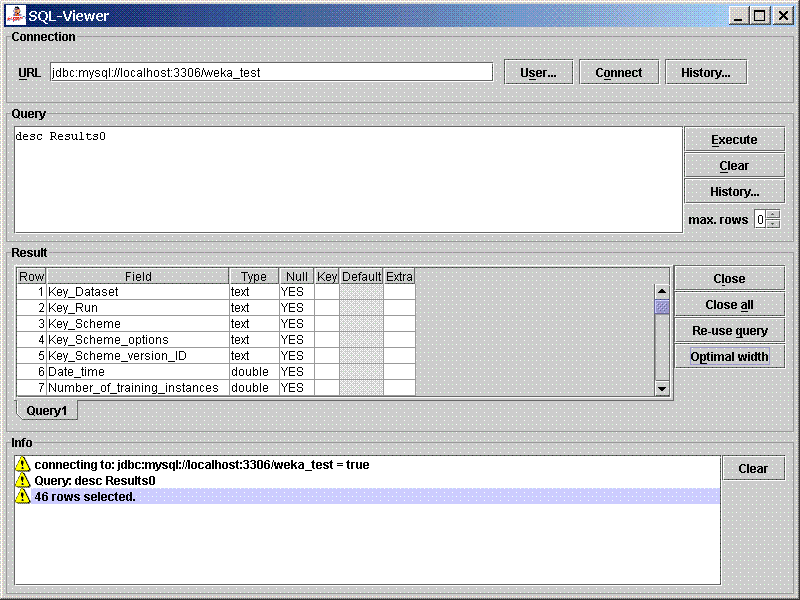
Task: Click the YES null cell for Key_Scheme_options
Action: point(296,340)
